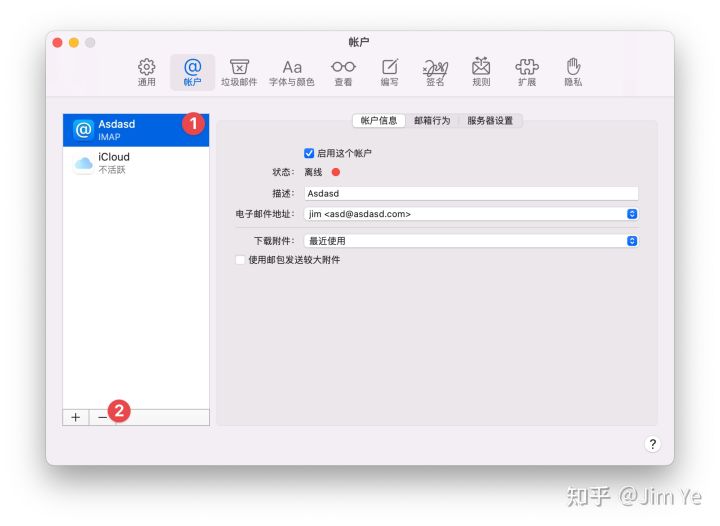
Task: Switch to the 邮箱行为 tab
Action: tap(432, 121)
